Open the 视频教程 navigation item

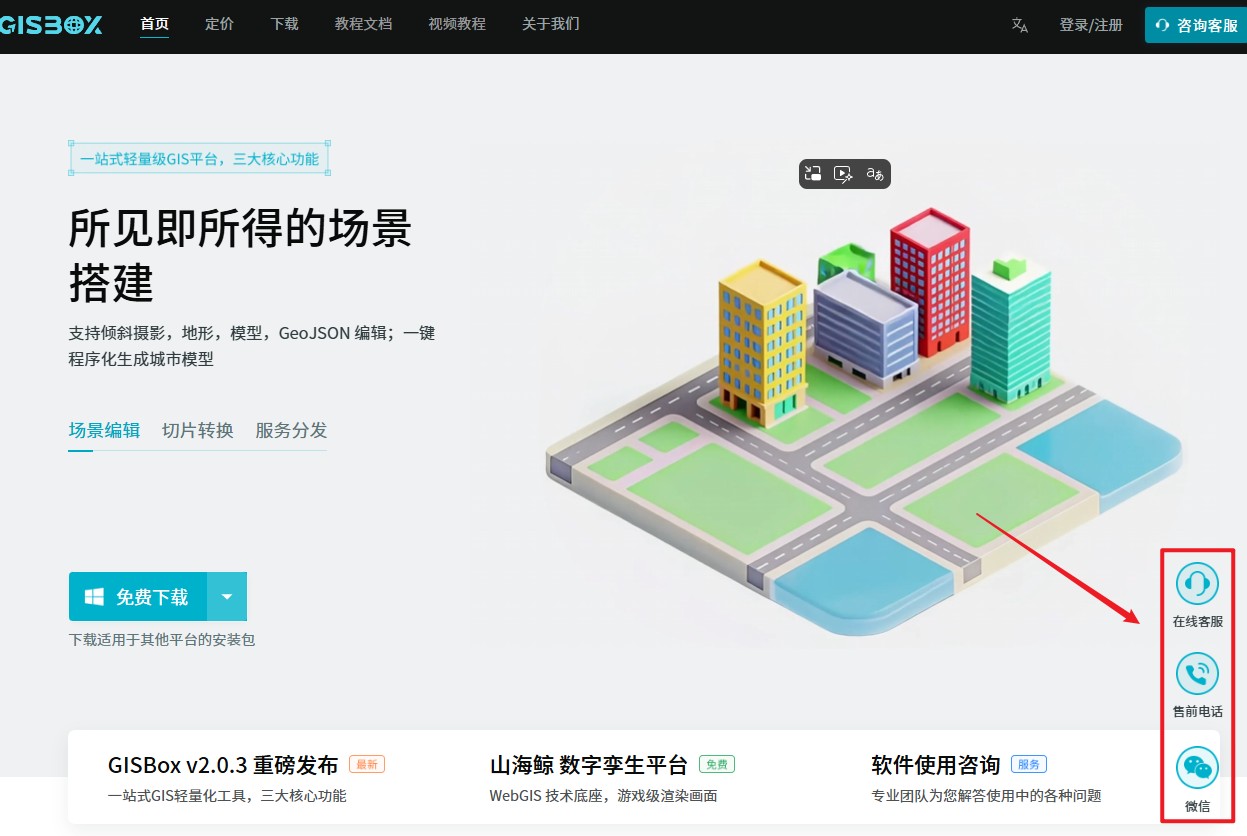click(457, 24)
